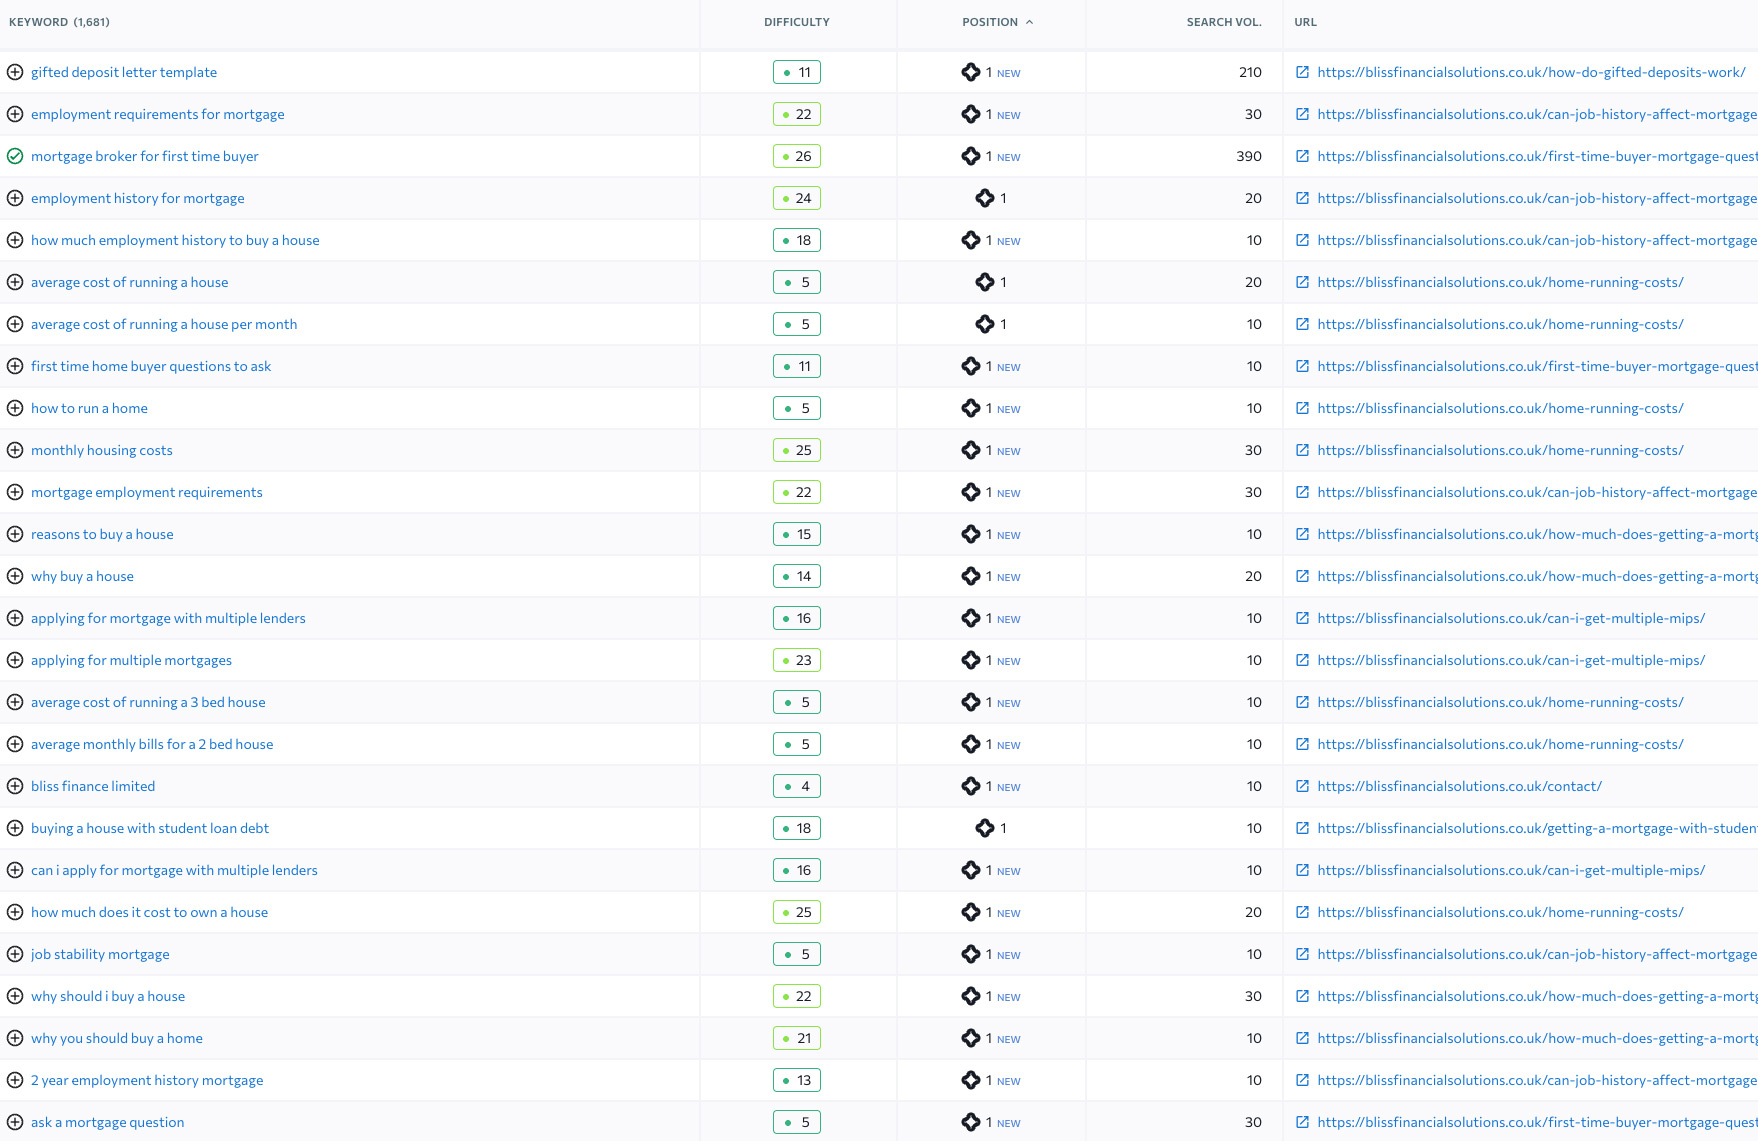Click SERP feature icon in 'gifted deposit letter template' row
Image resolution: width=1758 pixels, height=1141 pixels.
971,72
